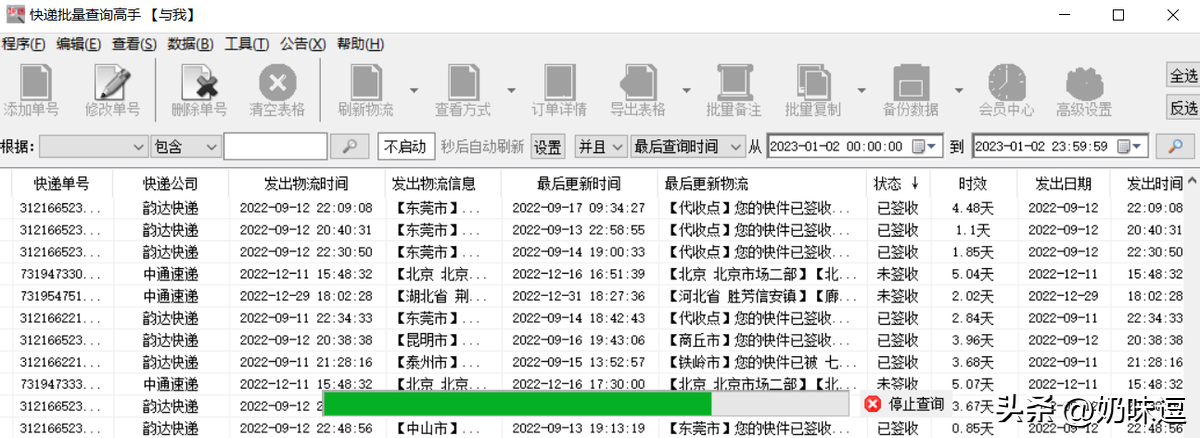
Task: Click the search key icon beside the filter text box
Action: (x=350, y=147)
